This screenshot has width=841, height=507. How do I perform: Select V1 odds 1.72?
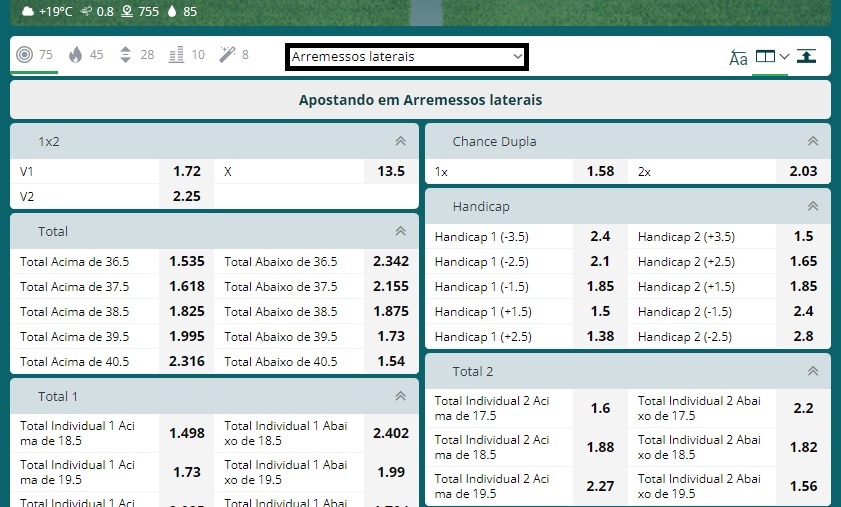pos(186,171)
